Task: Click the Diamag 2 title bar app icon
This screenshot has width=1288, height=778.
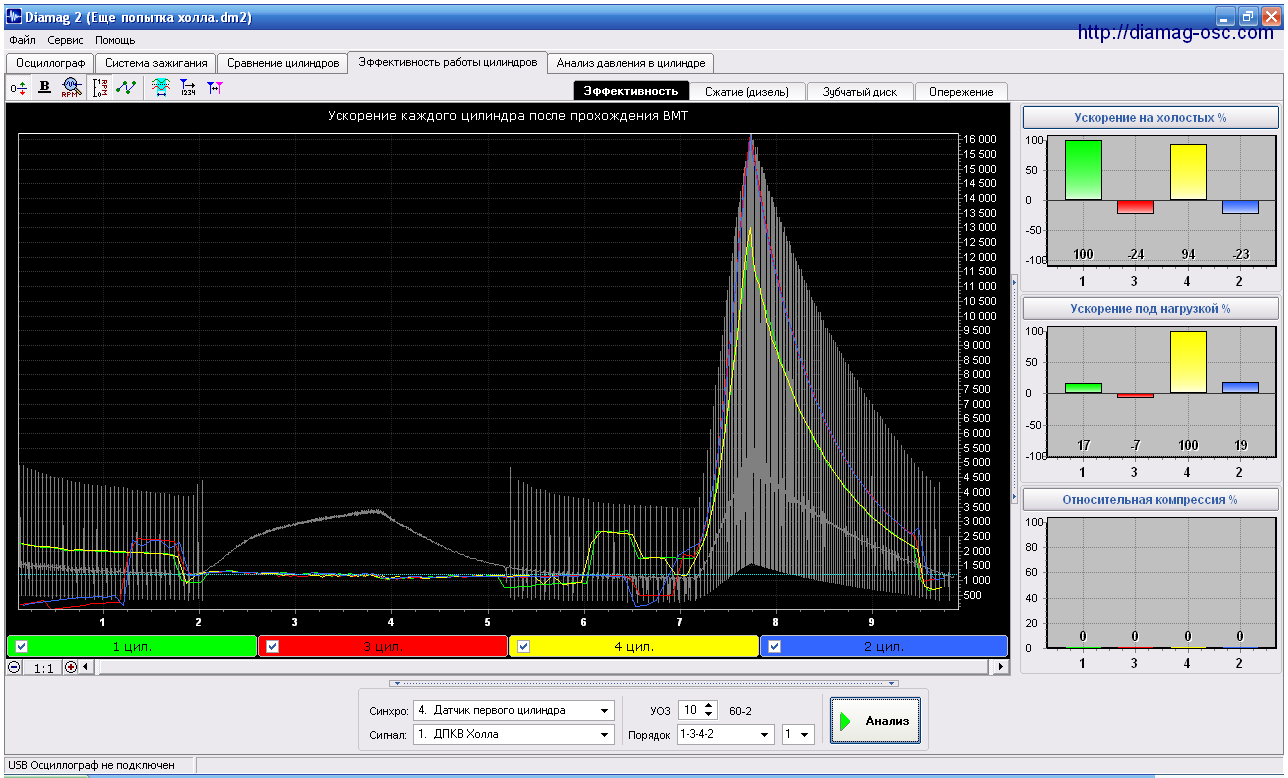Action: 14,16
